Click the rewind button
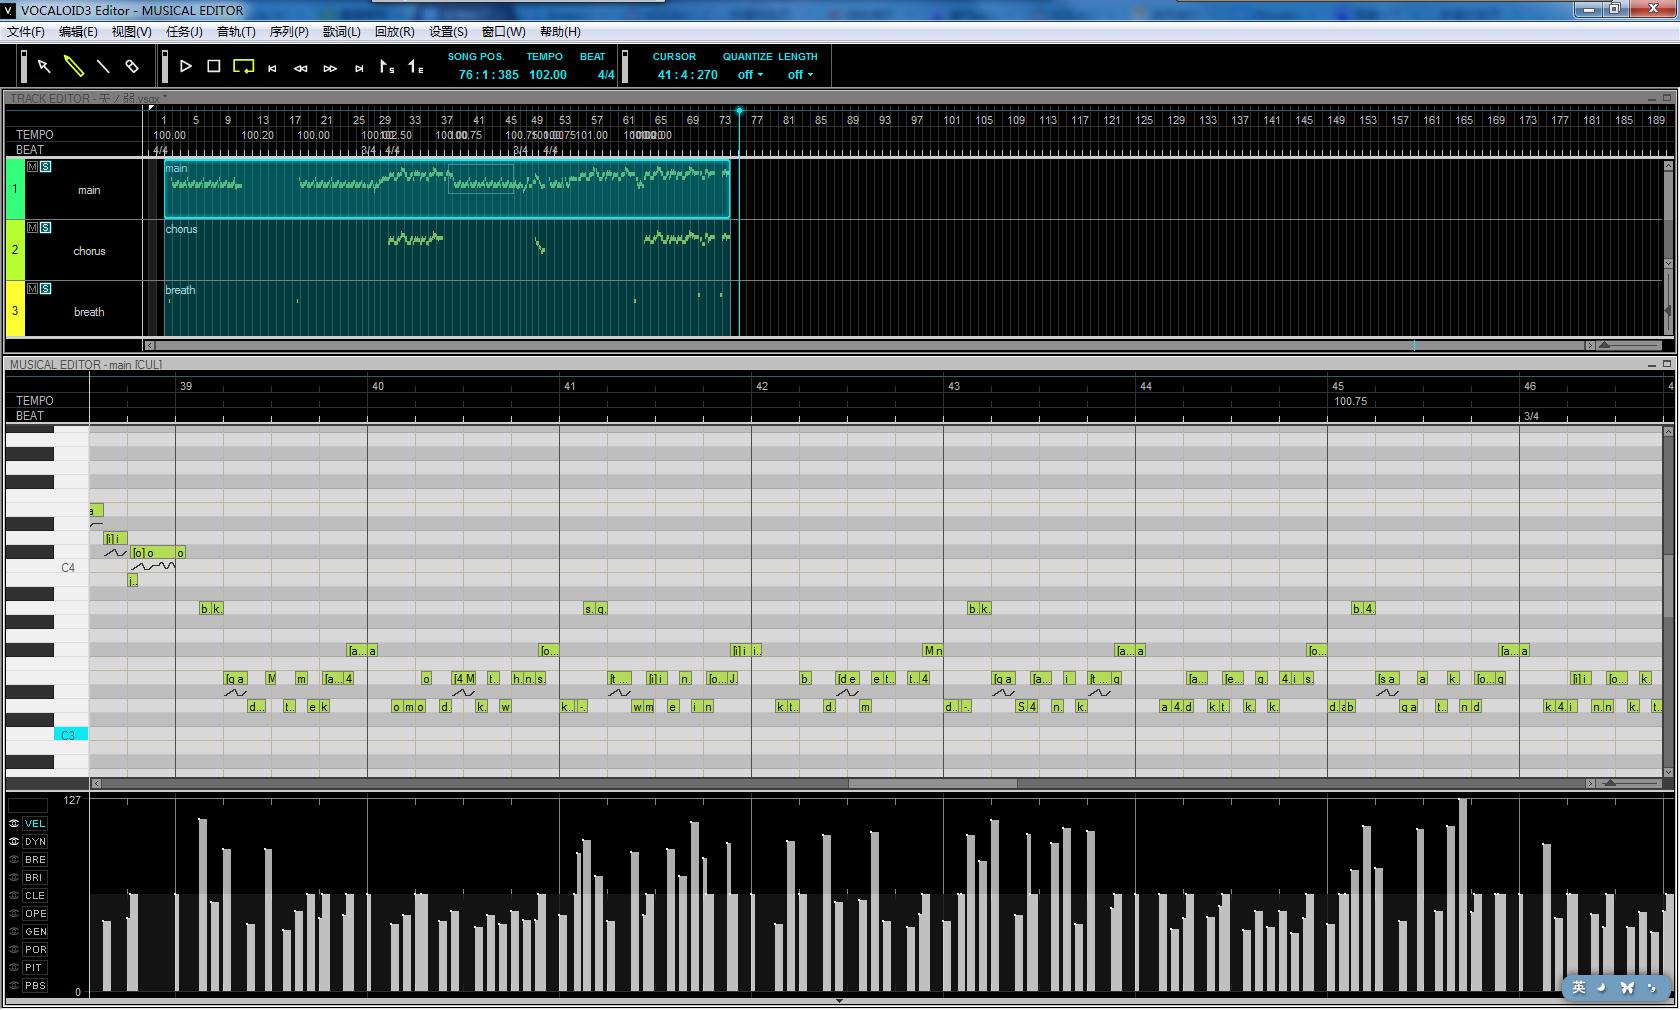The width and height of the screenshot is (1680, 1010). [301, 68]
